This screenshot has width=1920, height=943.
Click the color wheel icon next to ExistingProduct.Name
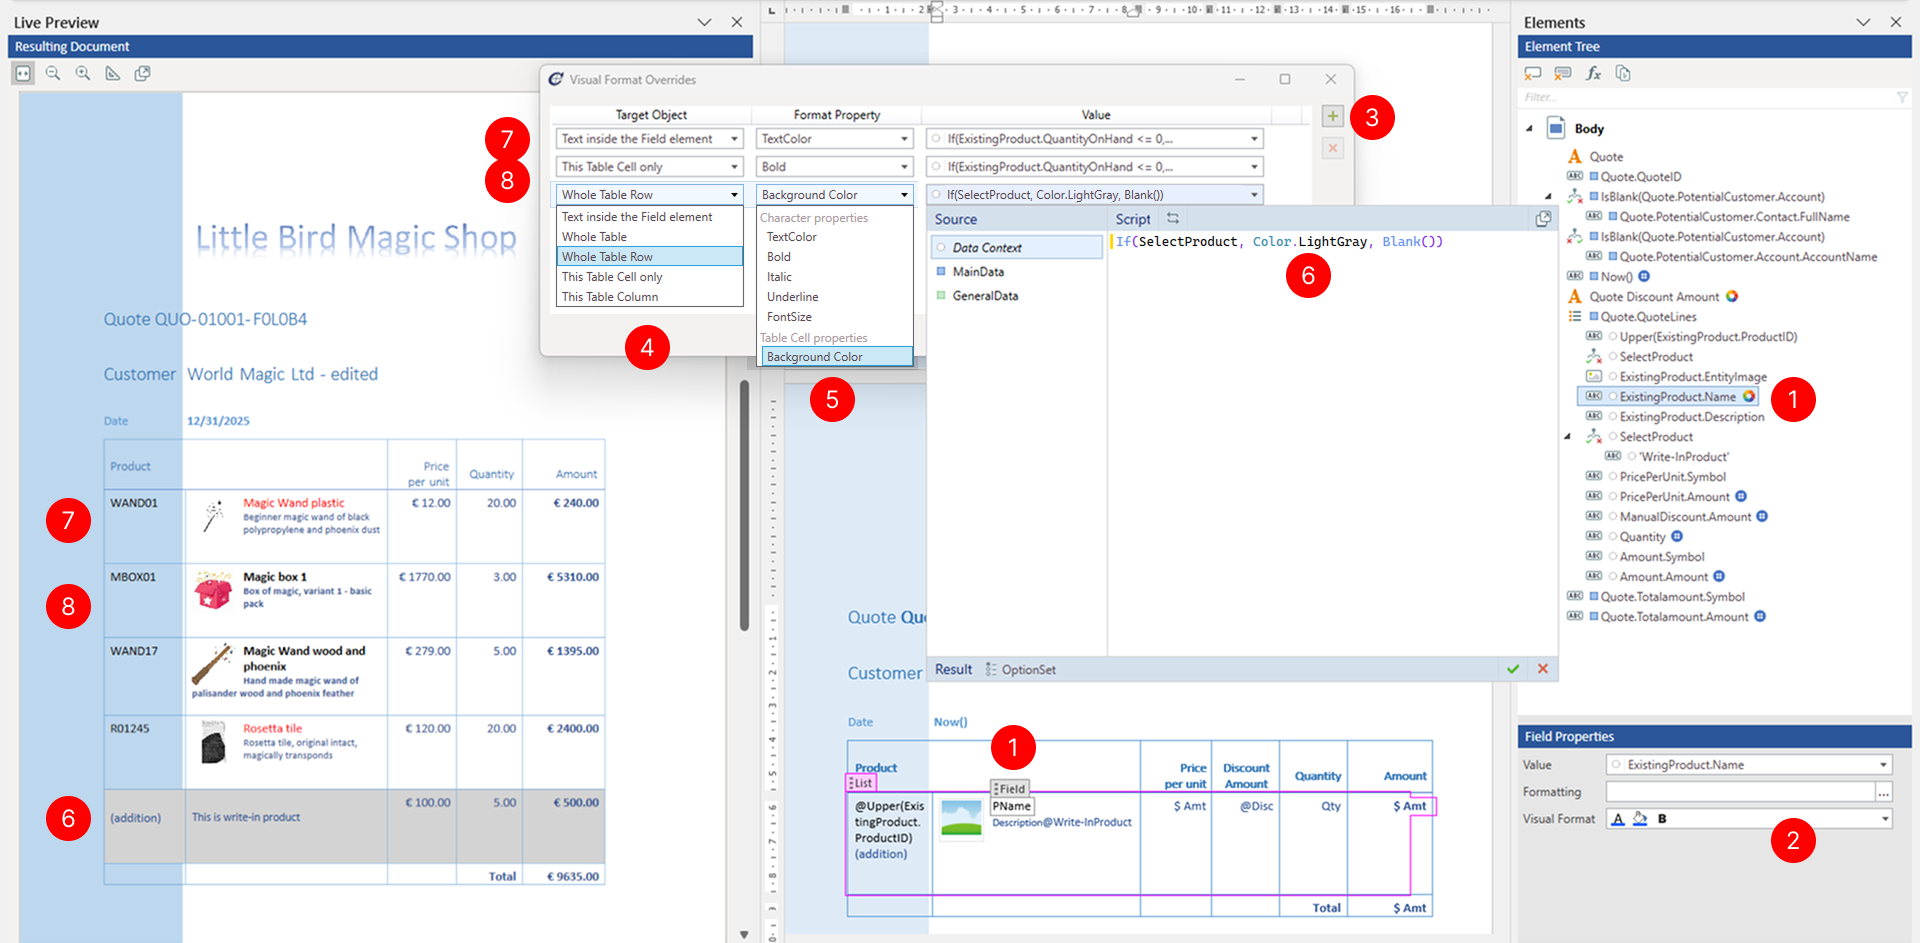[x=1749, y=396]
